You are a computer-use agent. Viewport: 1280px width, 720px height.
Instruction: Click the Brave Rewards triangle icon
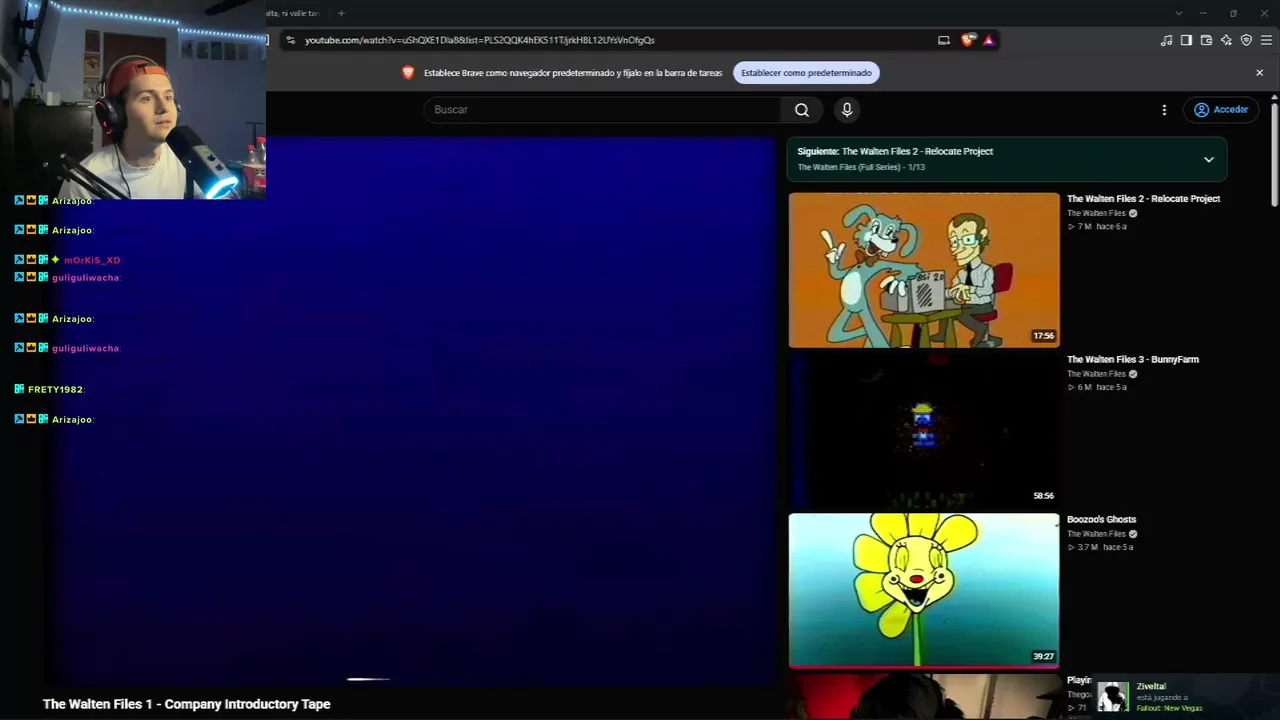click(x=988, y=40)
